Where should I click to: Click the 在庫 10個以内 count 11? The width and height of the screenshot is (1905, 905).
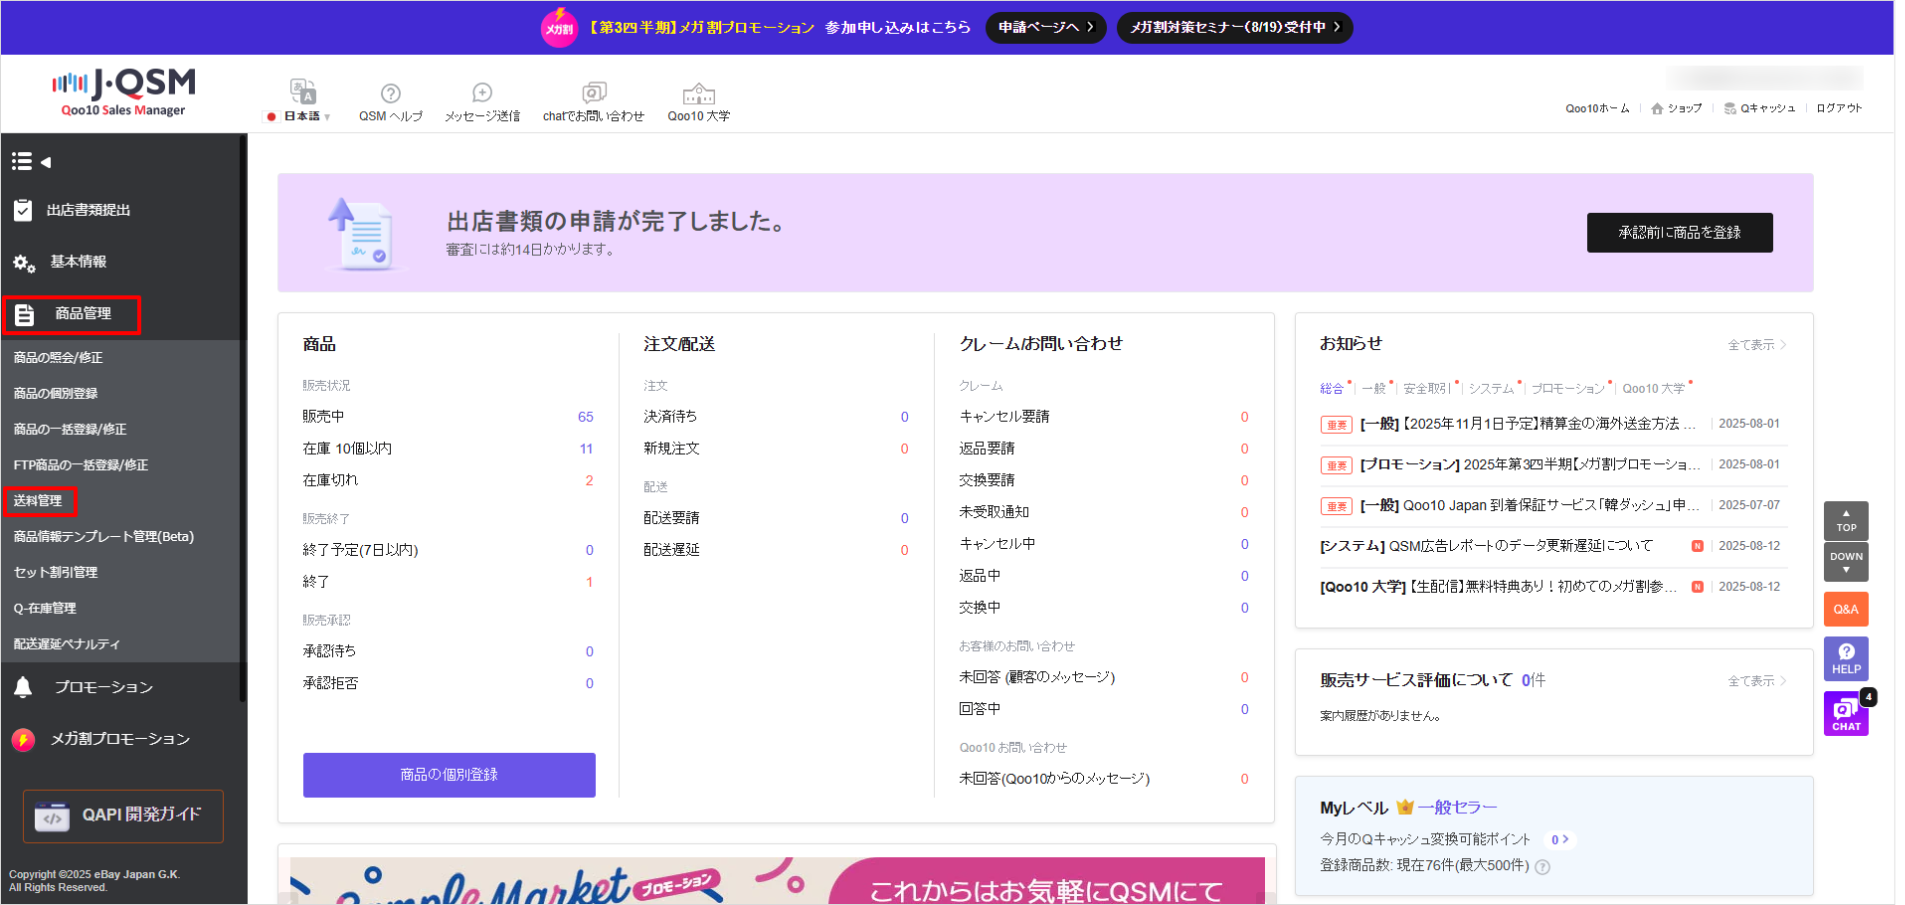pyautogui.click(x=586, y=449)
